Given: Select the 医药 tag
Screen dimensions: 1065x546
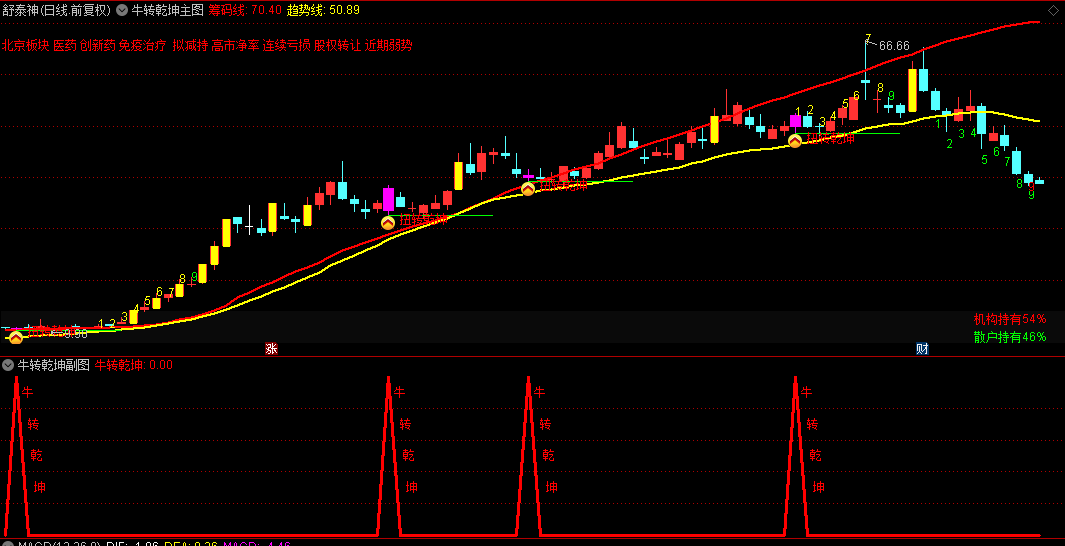Looking at the screenshot, I should click(x=65, y=46).
